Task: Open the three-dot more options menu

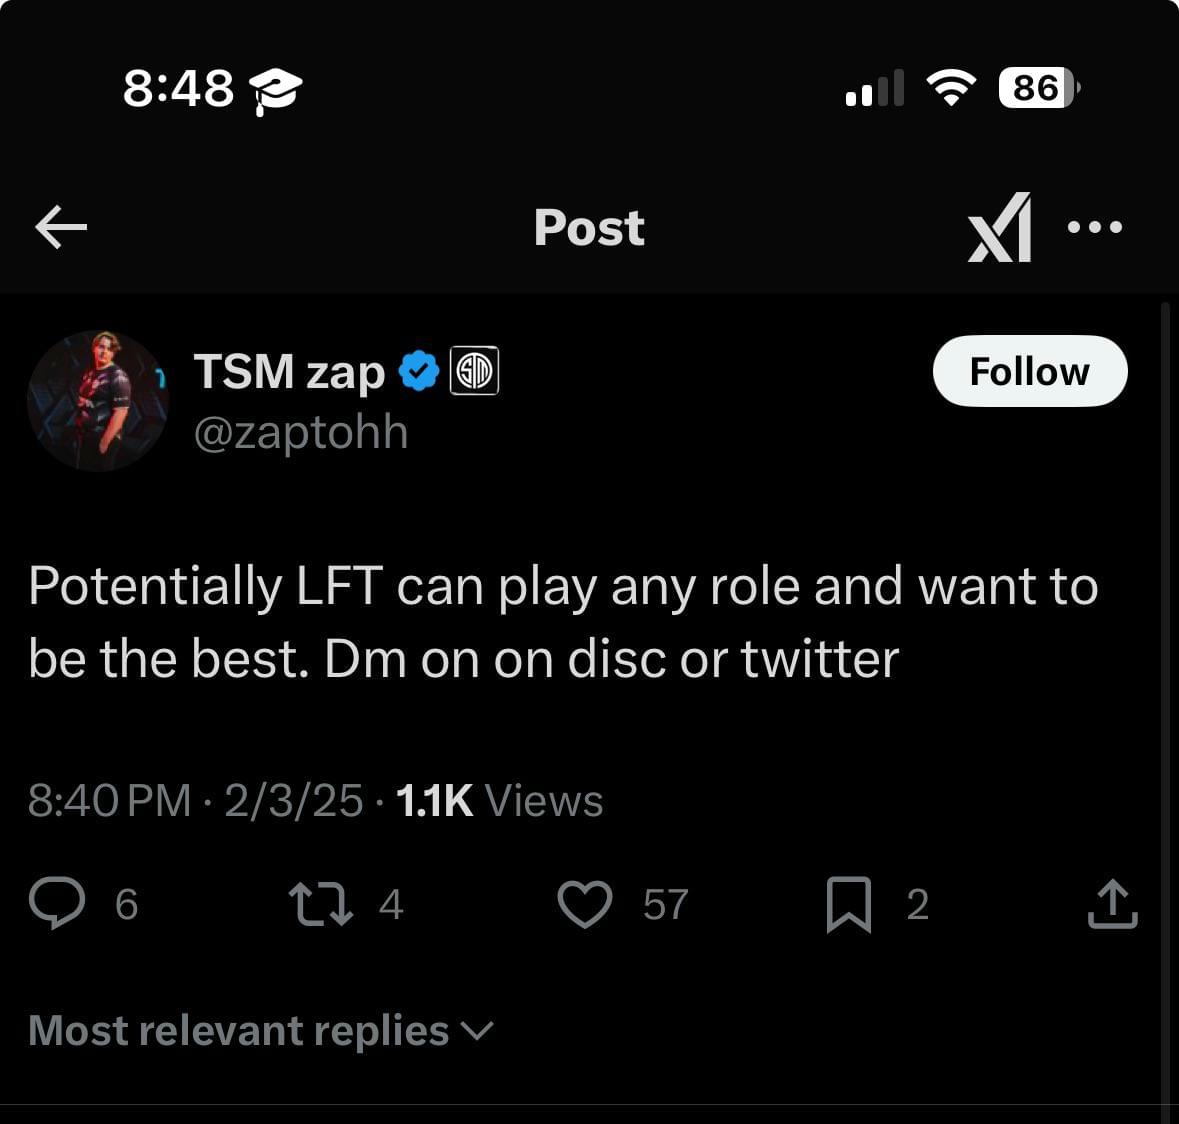Action: click(1095, 226)
